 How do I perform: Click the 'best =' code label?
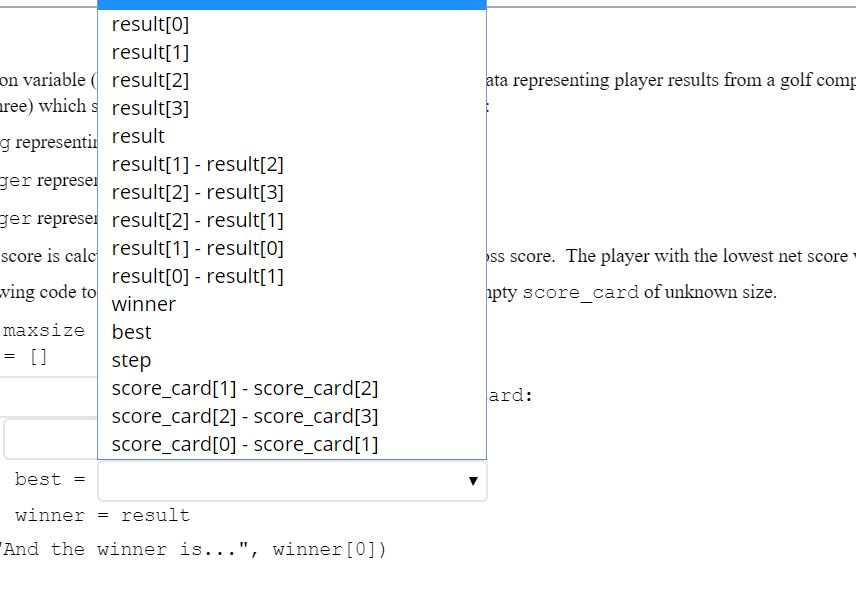pyautogui.click(x=50, y=479)
